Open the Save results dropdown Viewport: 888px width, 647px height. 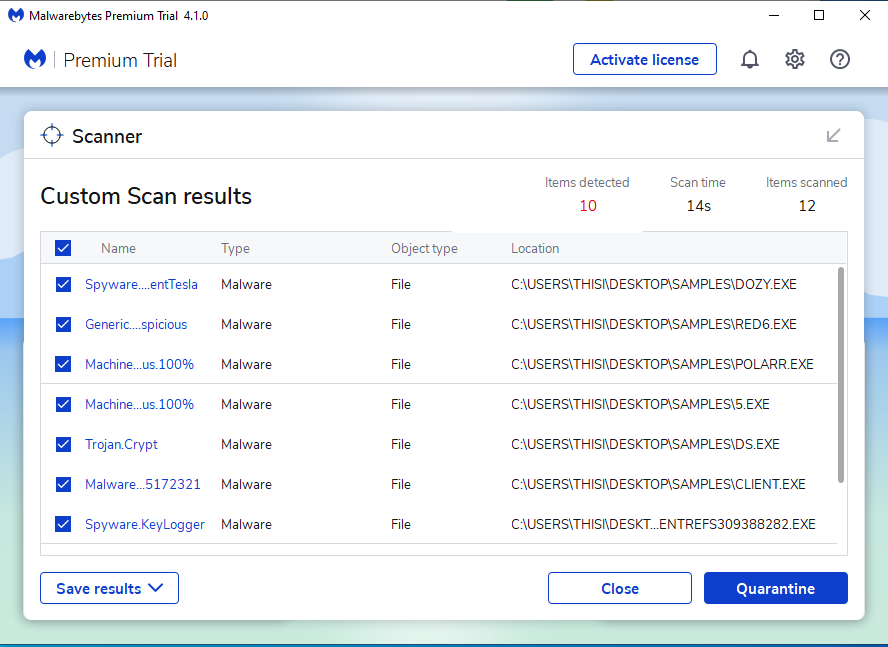[109, 588]
